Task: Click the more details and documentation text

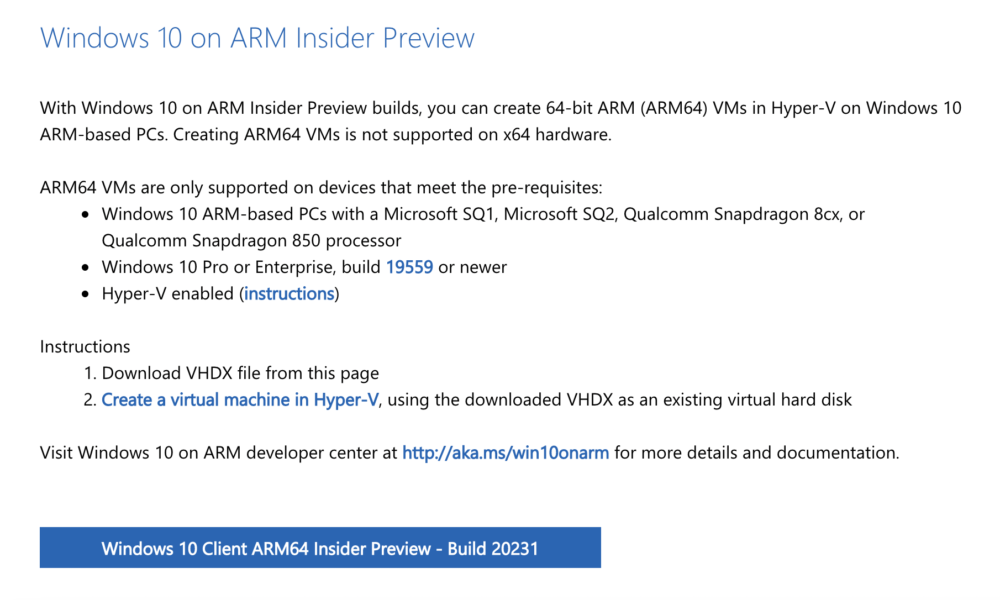Action: (x=756, y=453)
